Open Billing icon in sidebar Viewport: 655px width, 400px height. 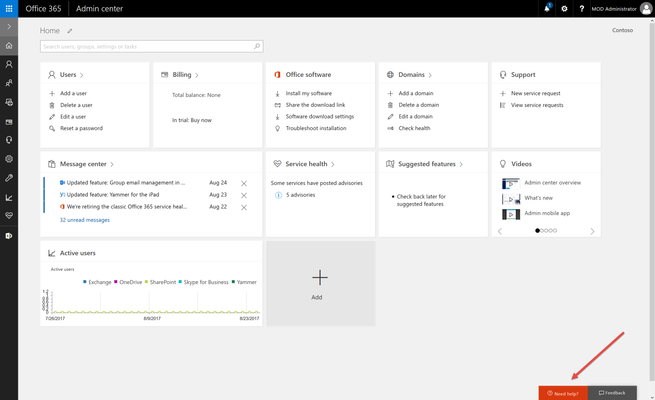(x=9, y=122)
